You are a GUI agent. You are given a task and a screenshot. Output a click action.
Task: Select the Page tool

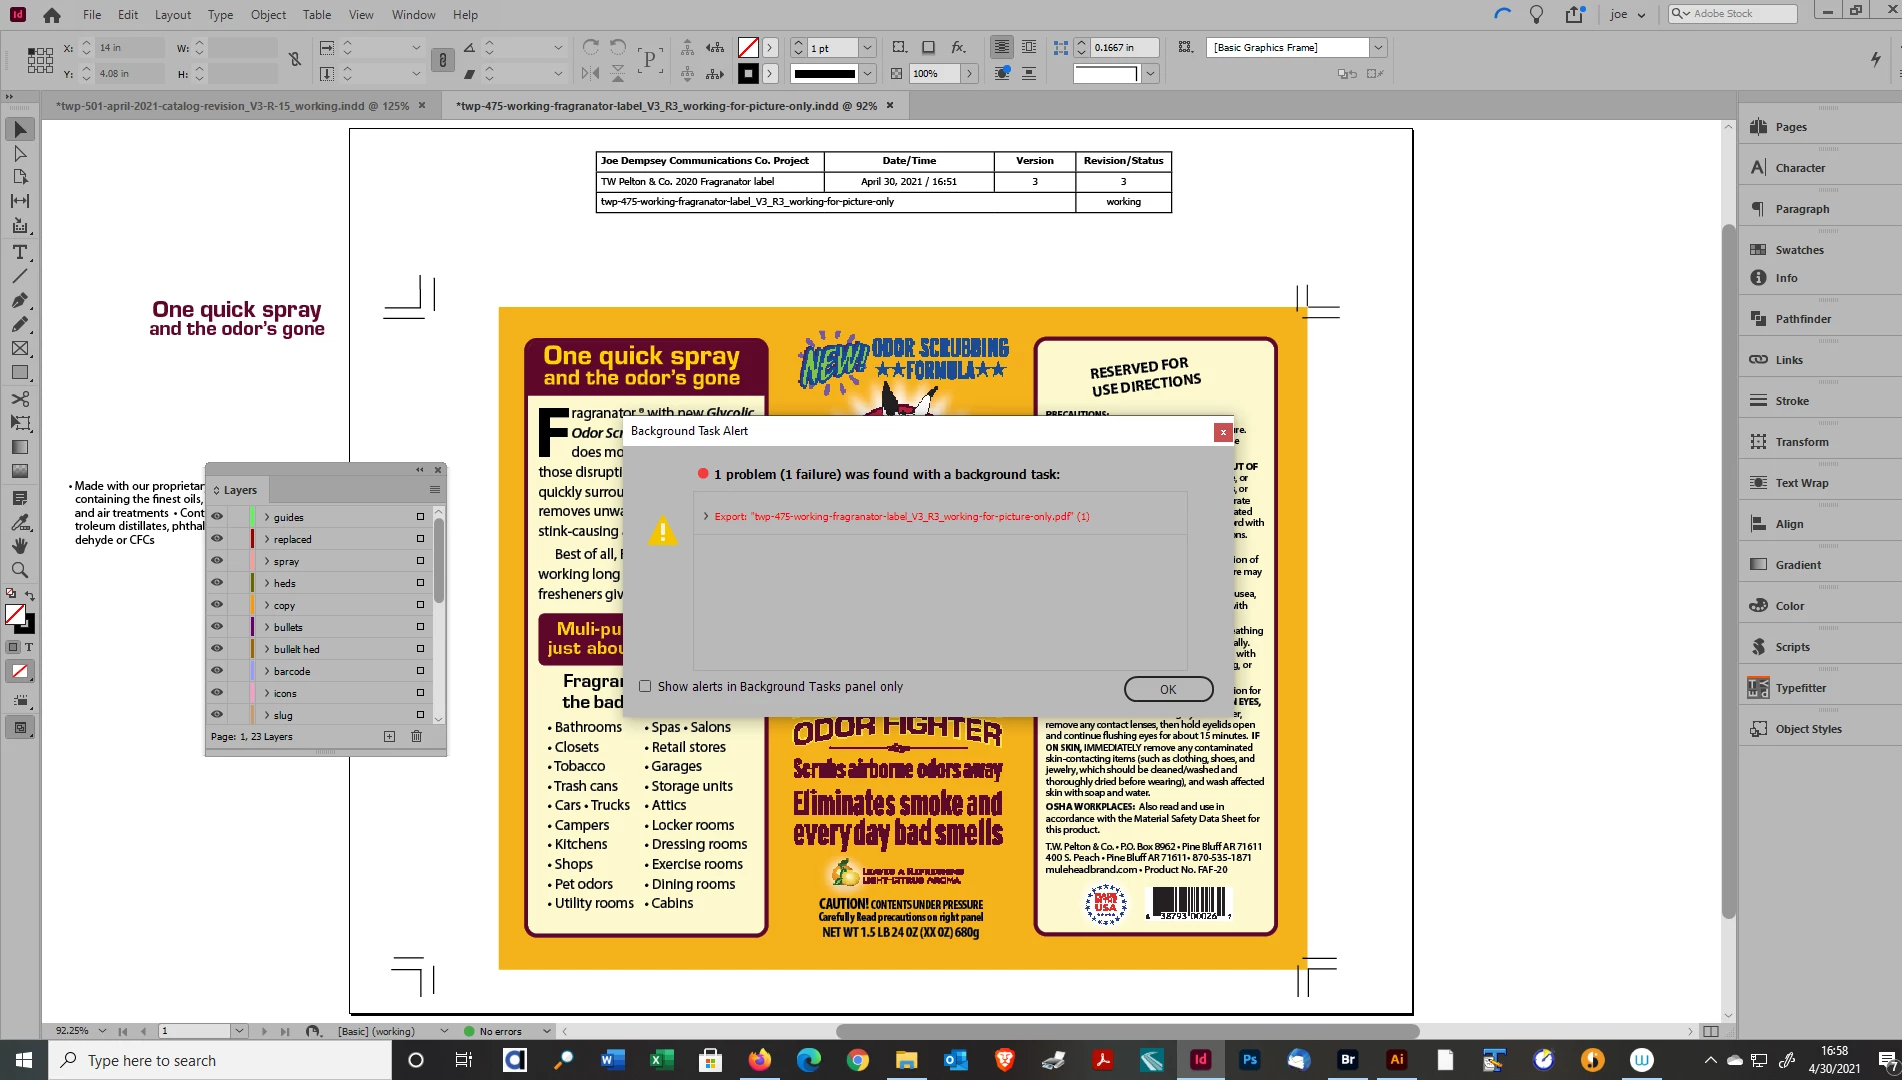pos(20,177)
